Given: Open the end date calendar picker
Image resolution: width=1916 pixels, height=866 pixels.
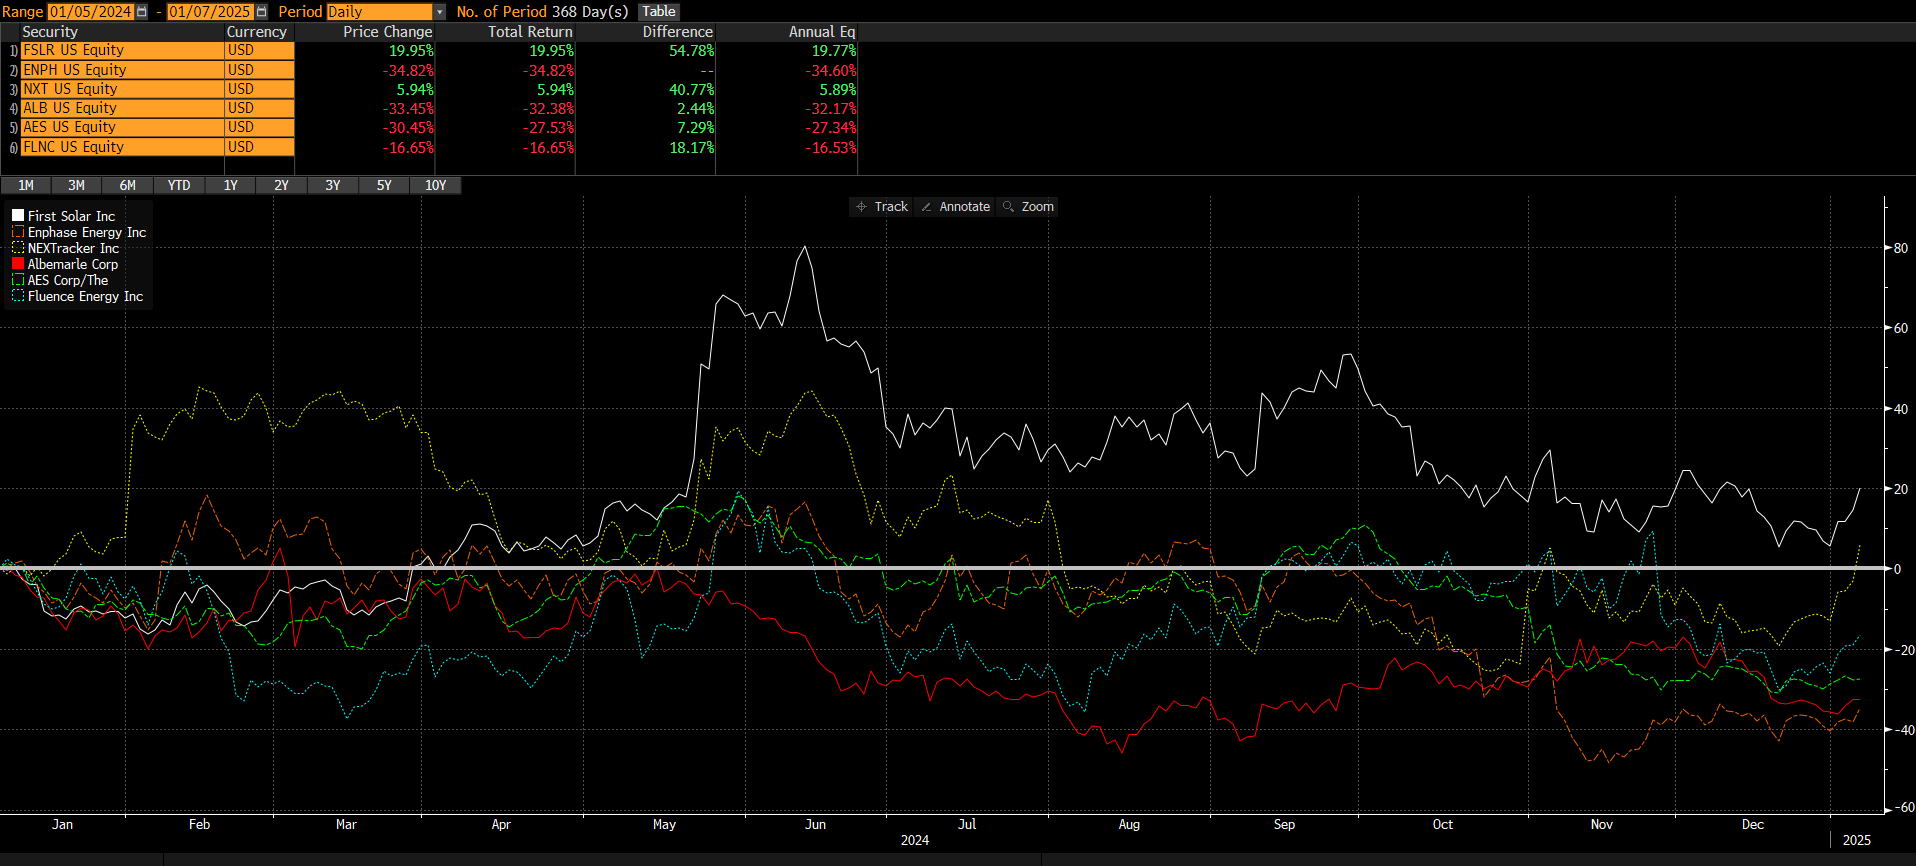Looking at the screenshot, I should pos(262,12).
